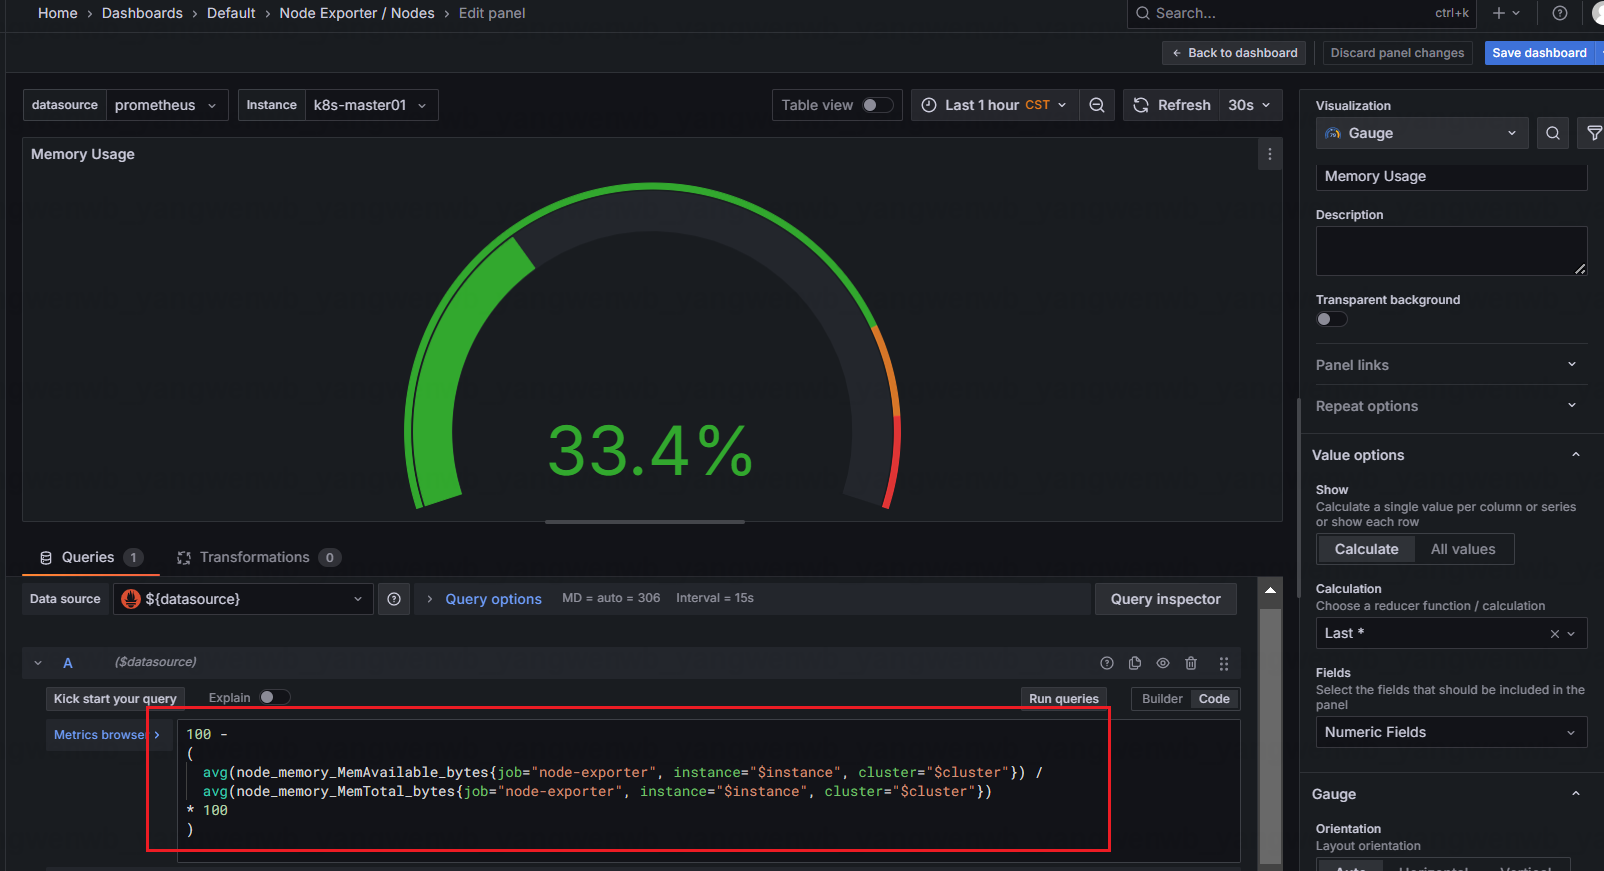This screenshot has width=1604, height=871.
Task: Open the Instance k8s-master01 dropdown
Action: pos(369,105)
